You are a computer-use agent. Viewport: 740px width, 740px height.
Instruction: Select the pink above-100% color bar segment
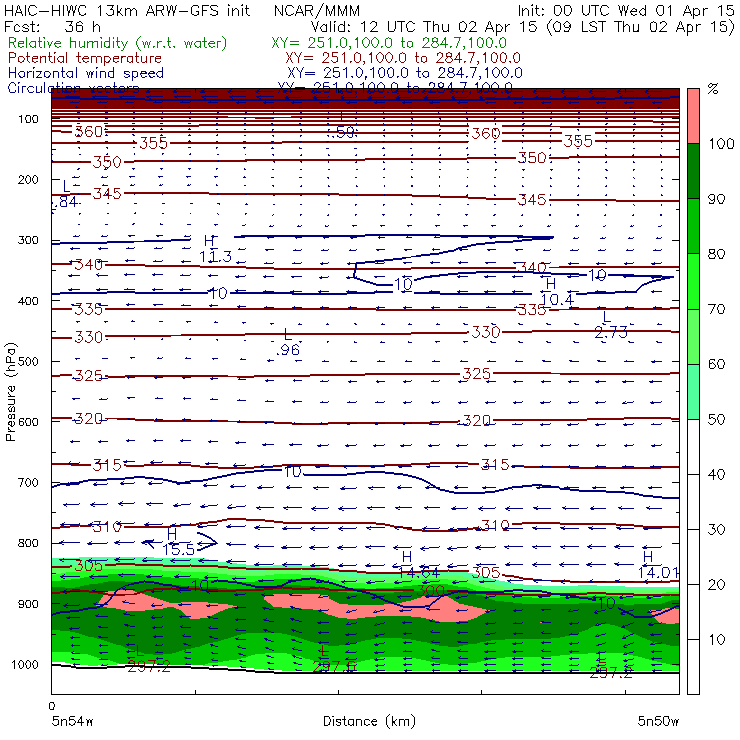[693, 116]
